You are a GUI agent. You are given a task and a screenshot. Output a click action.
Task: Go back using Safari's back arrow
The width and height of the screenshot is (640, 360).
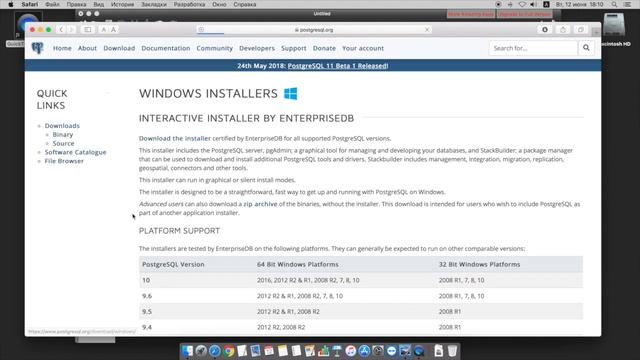tap(61, 30)
